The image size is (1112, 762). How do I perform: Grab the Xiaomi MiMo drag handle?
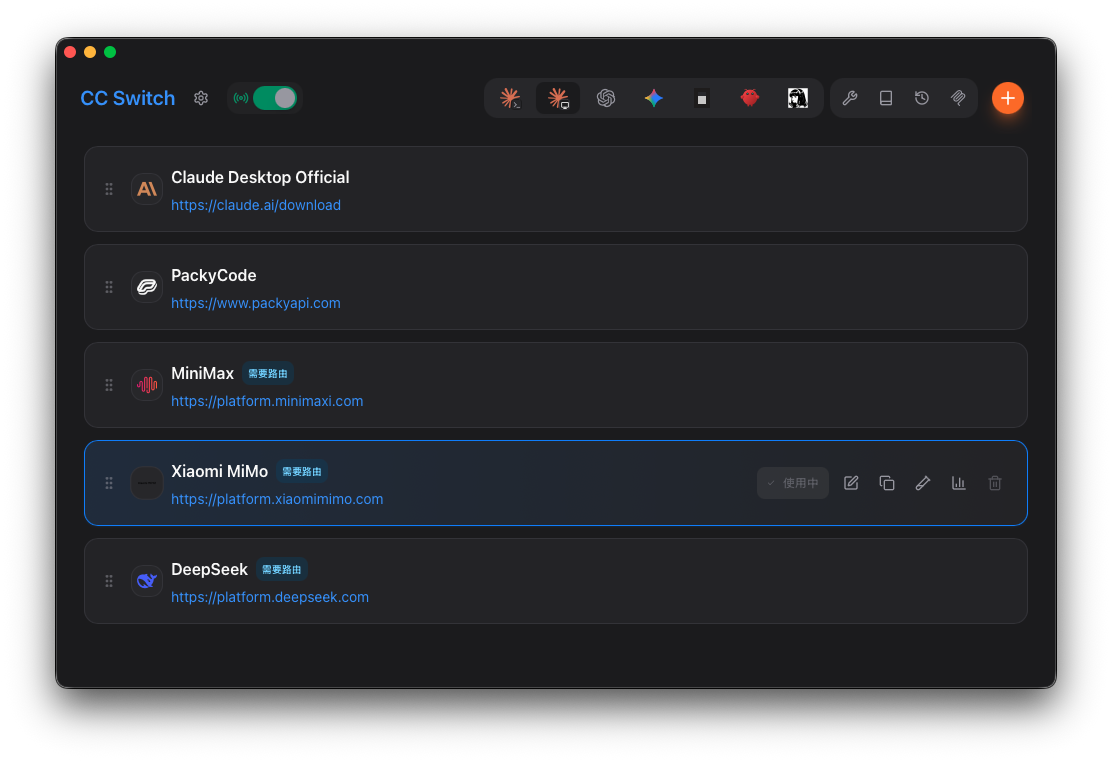pos(109,482)
